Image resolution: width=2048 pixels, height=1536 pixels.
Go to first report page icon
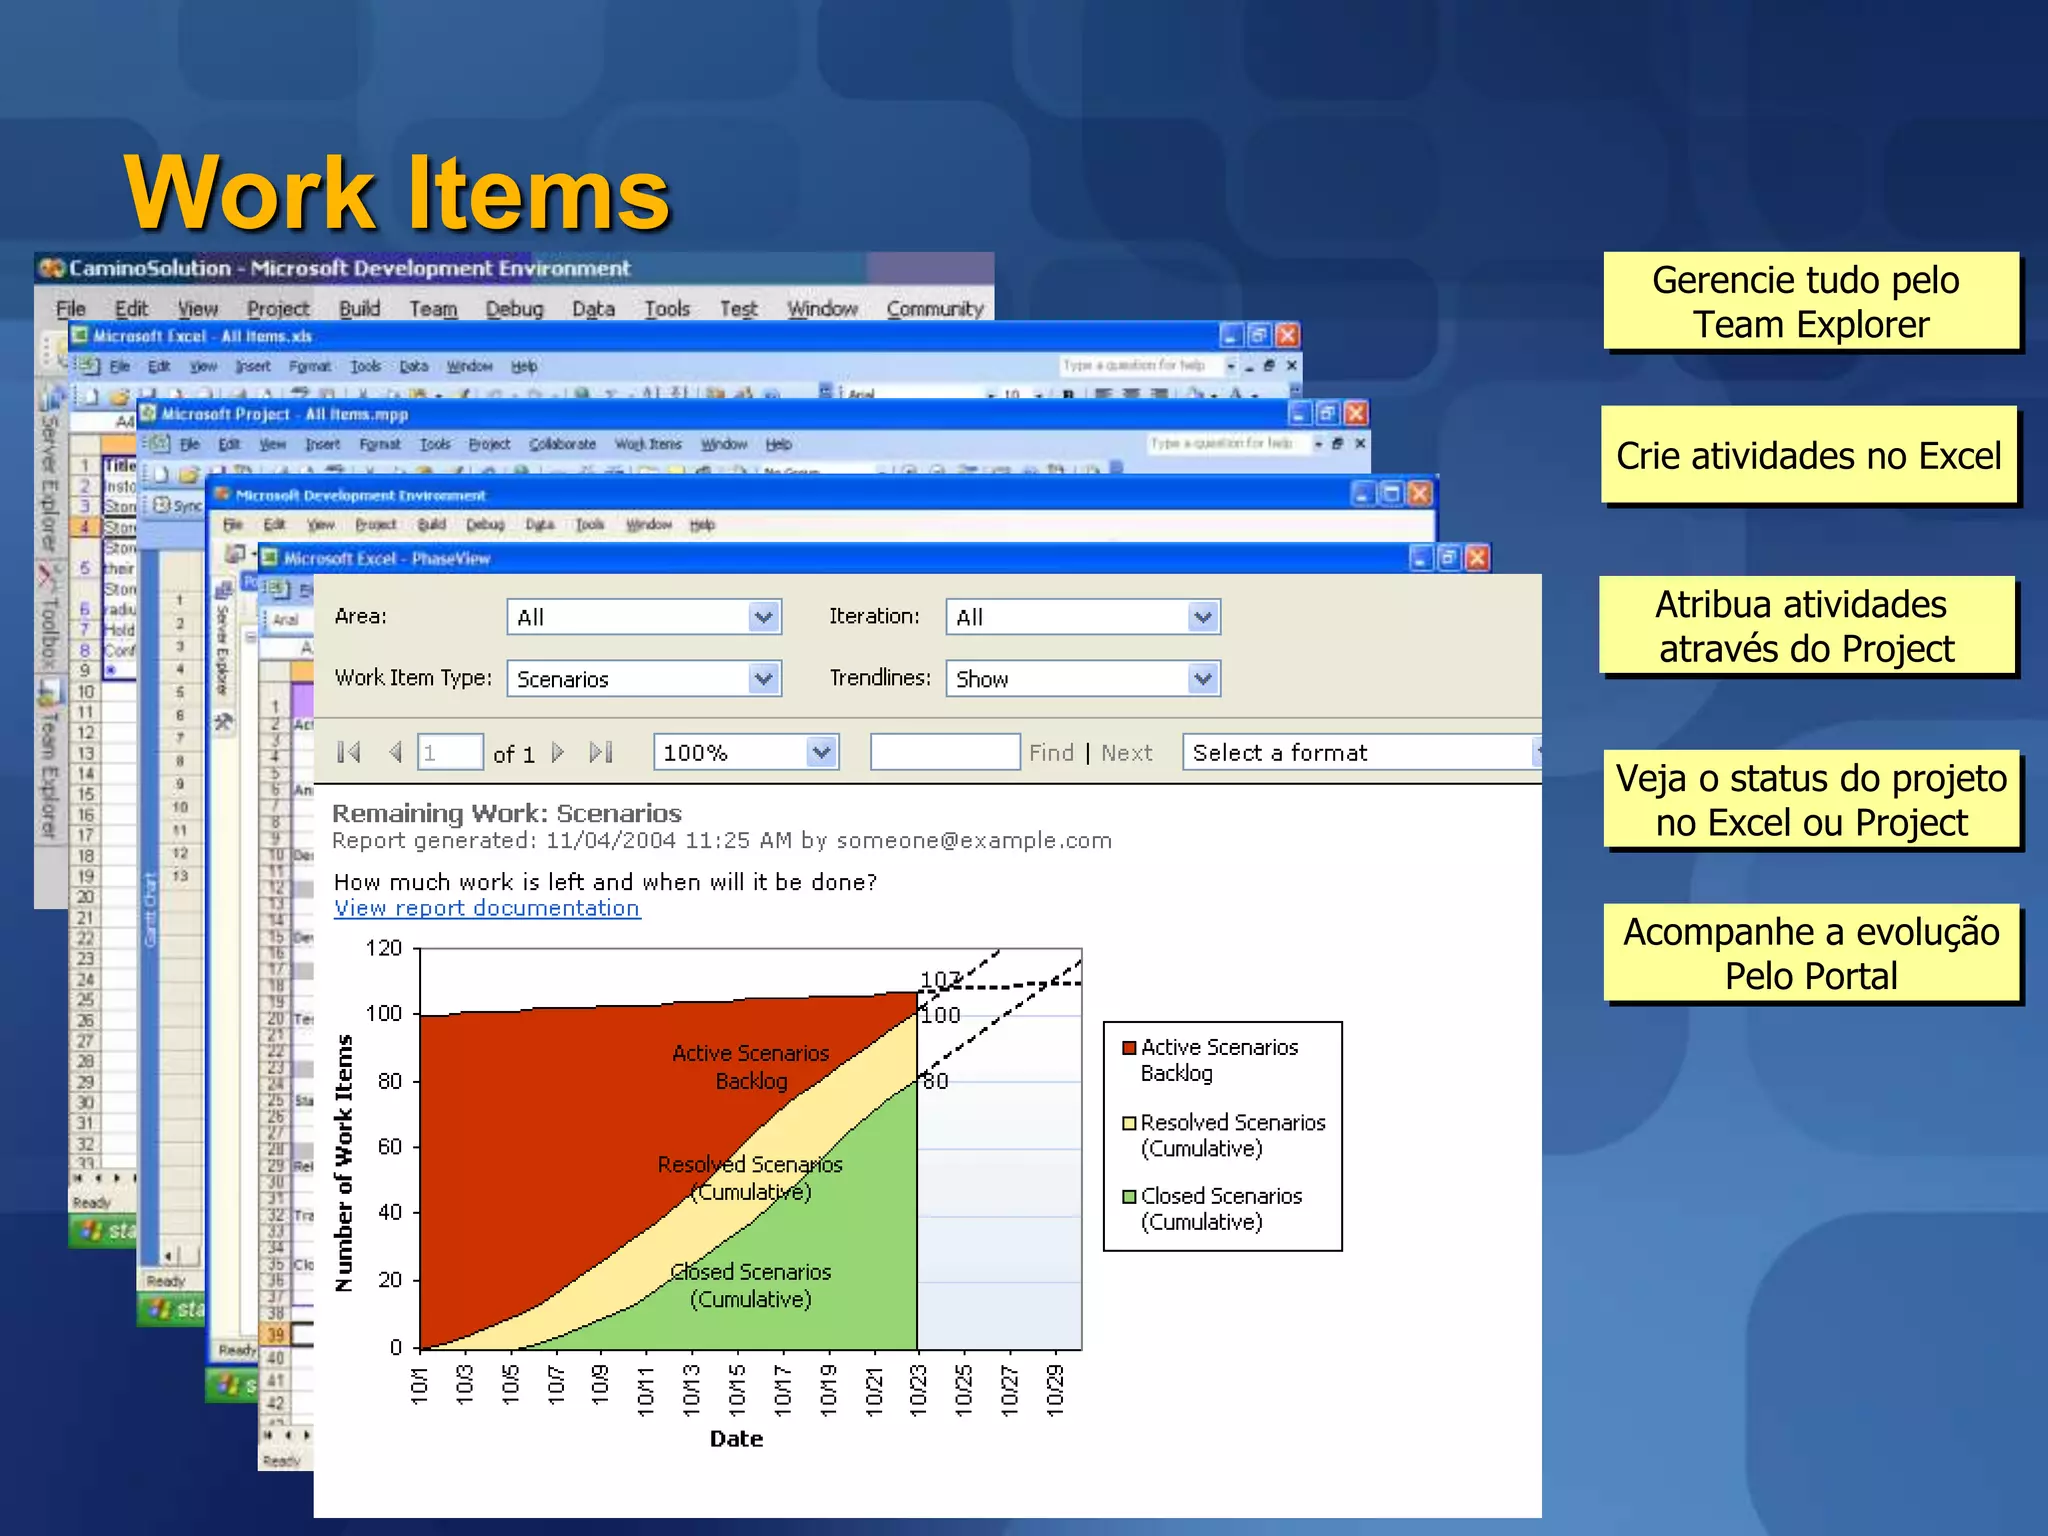pos(349,752)
